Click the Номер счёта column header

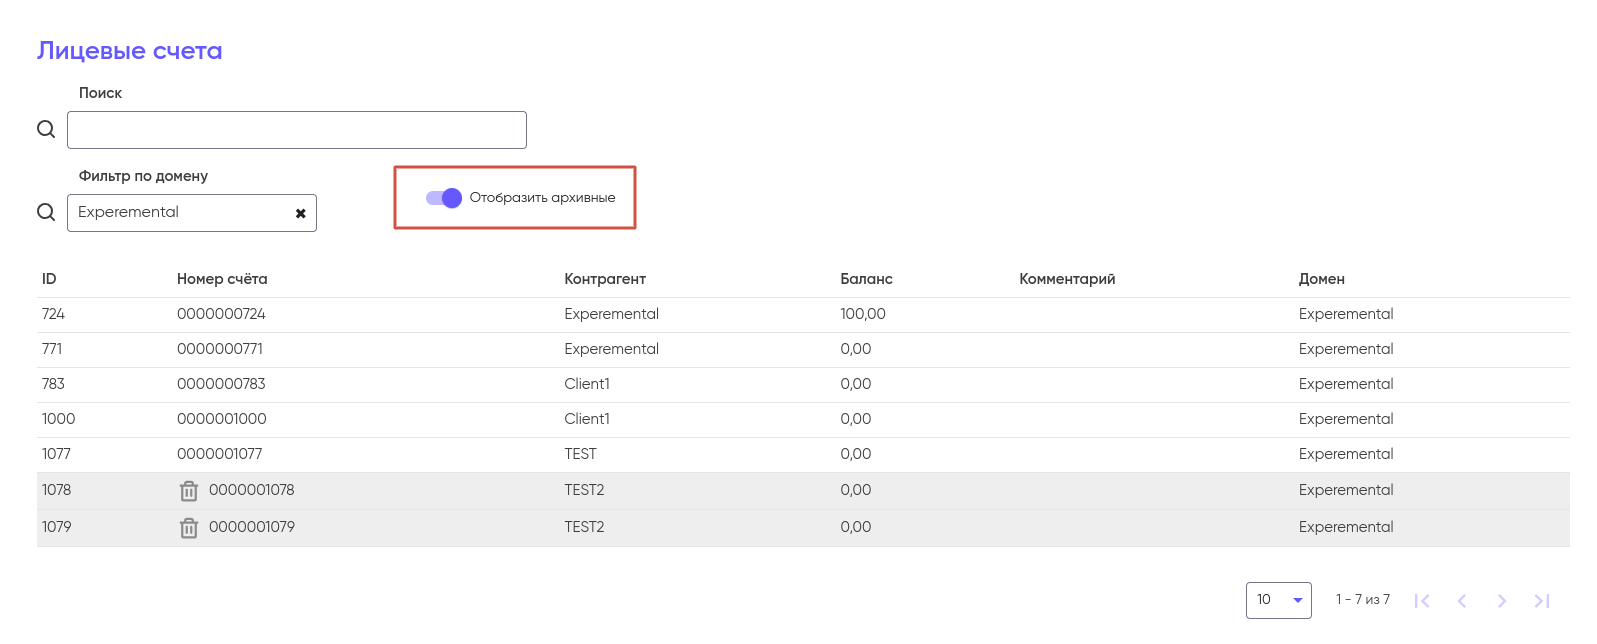pos(222,279)
